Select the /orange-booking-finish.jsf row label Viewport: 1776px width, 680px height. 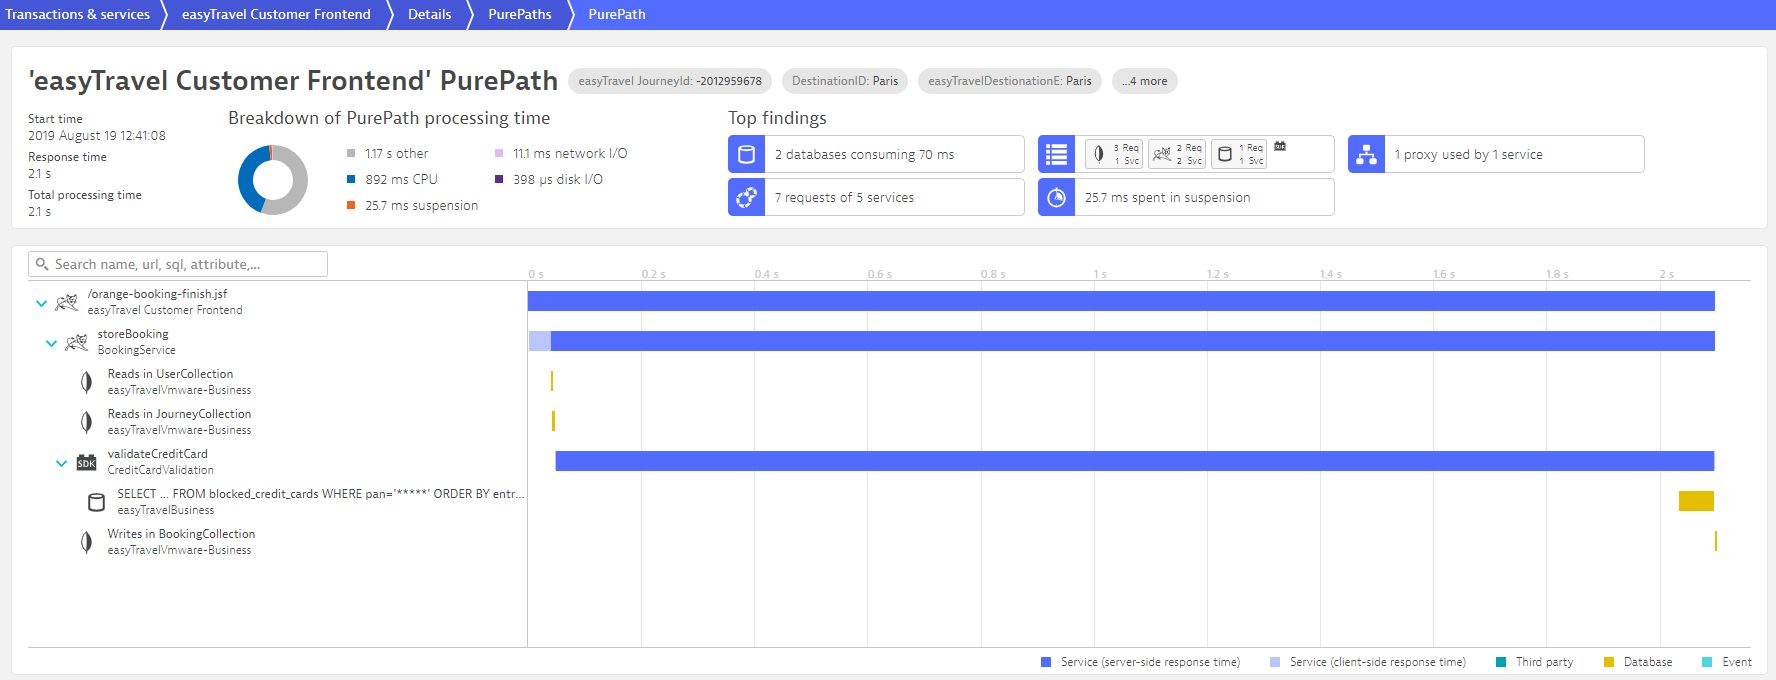click(164, 302)
